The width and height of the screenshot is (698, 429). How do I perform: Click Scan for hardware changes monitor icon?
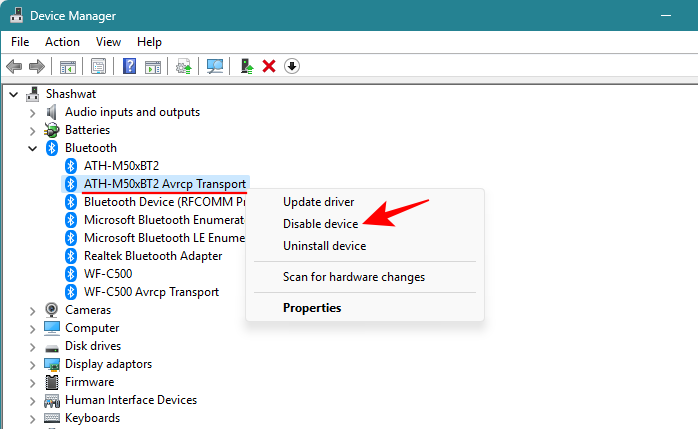(x=215, y=67)
